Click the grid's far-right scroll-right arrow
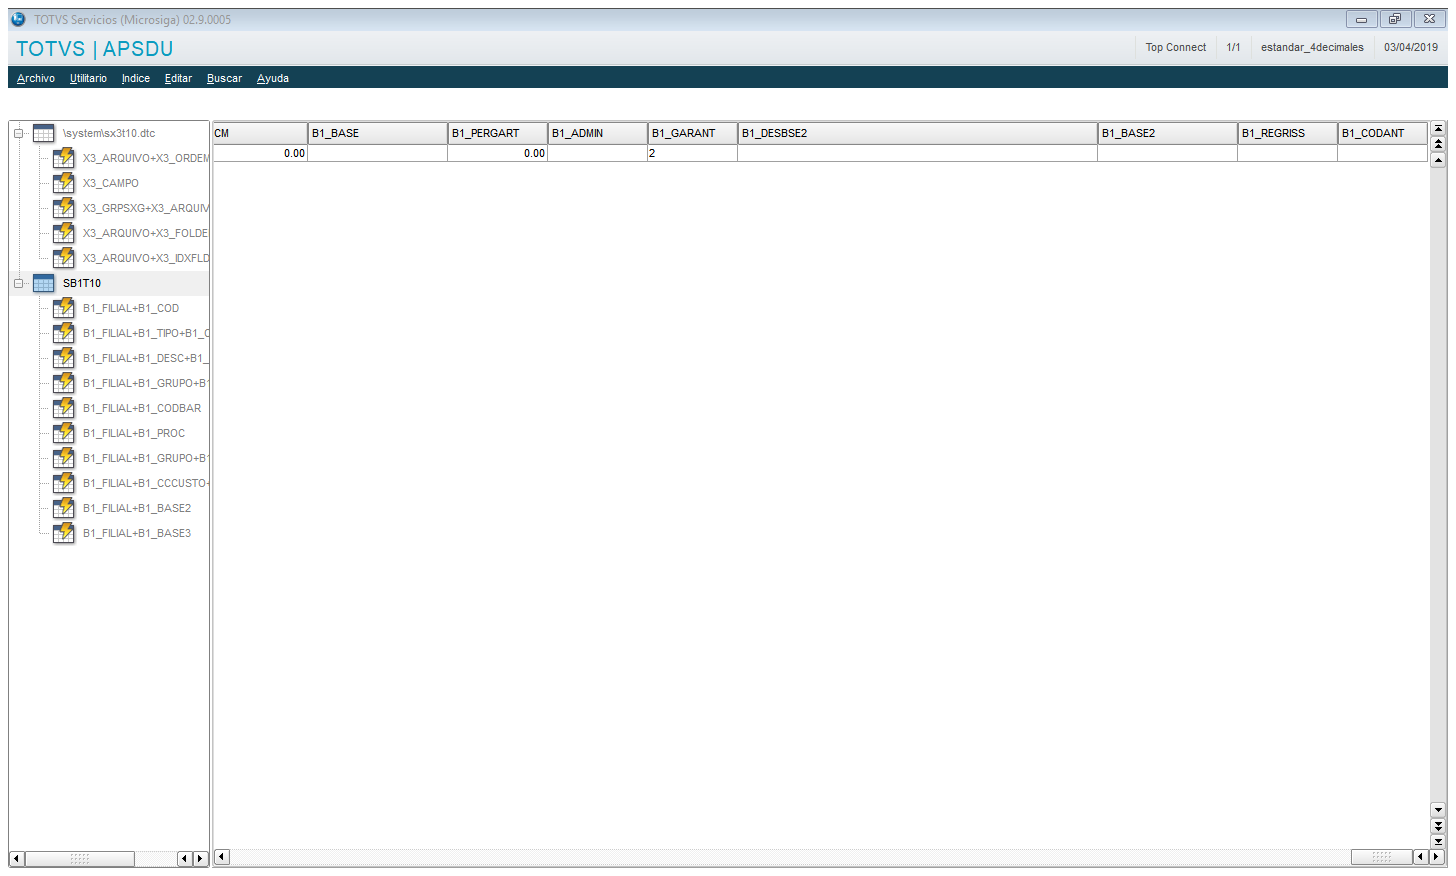The height and width of the screenshot is (876, 1456). 1437,857
